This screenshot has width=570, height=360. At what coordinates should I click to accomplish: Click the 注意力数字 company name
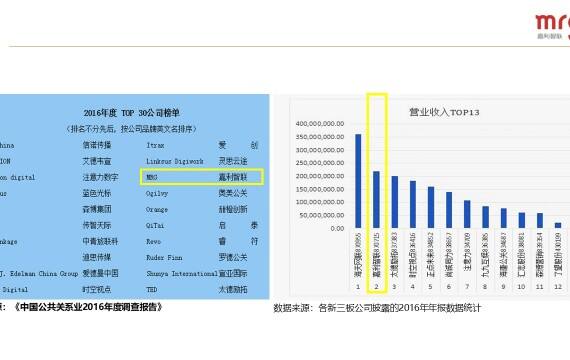pyautogui.click(x=100, y=177)
